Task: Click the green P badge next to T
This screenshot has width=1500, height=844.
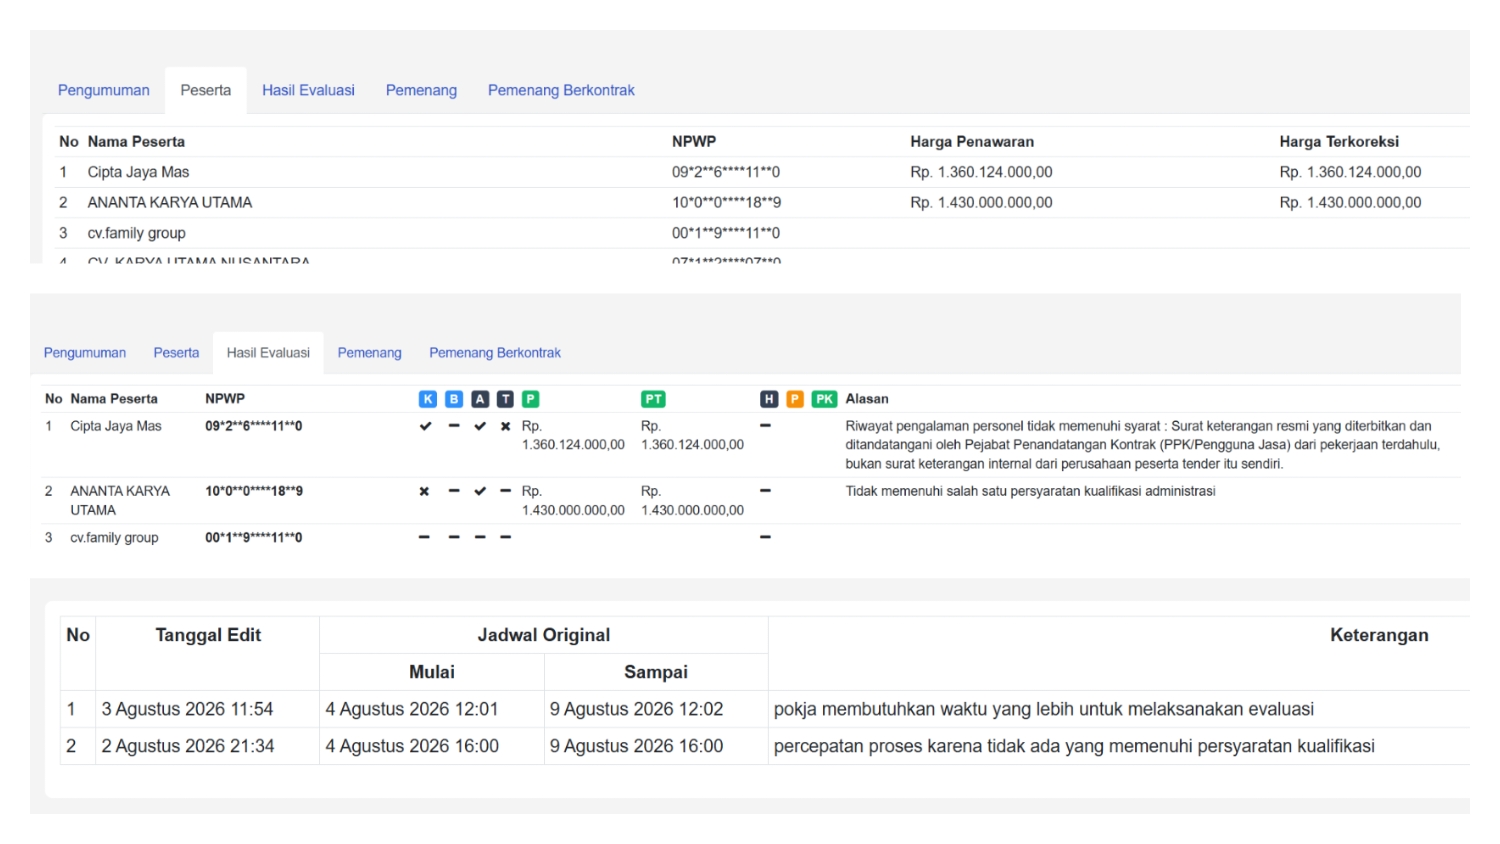Action: pos(531,399)
